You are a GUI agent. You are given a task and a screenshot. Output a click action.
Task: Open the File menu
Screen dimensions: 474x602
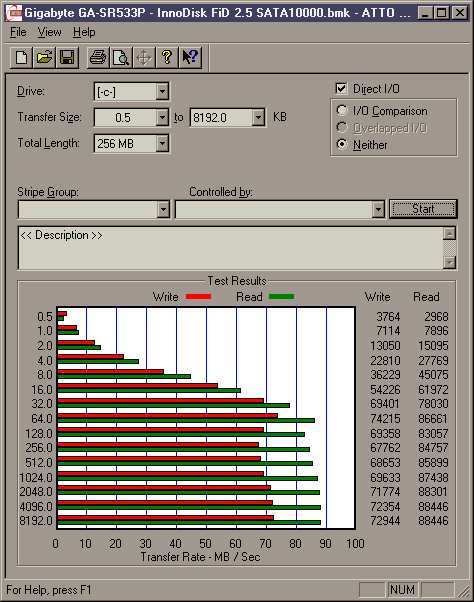tap(18, 32)
